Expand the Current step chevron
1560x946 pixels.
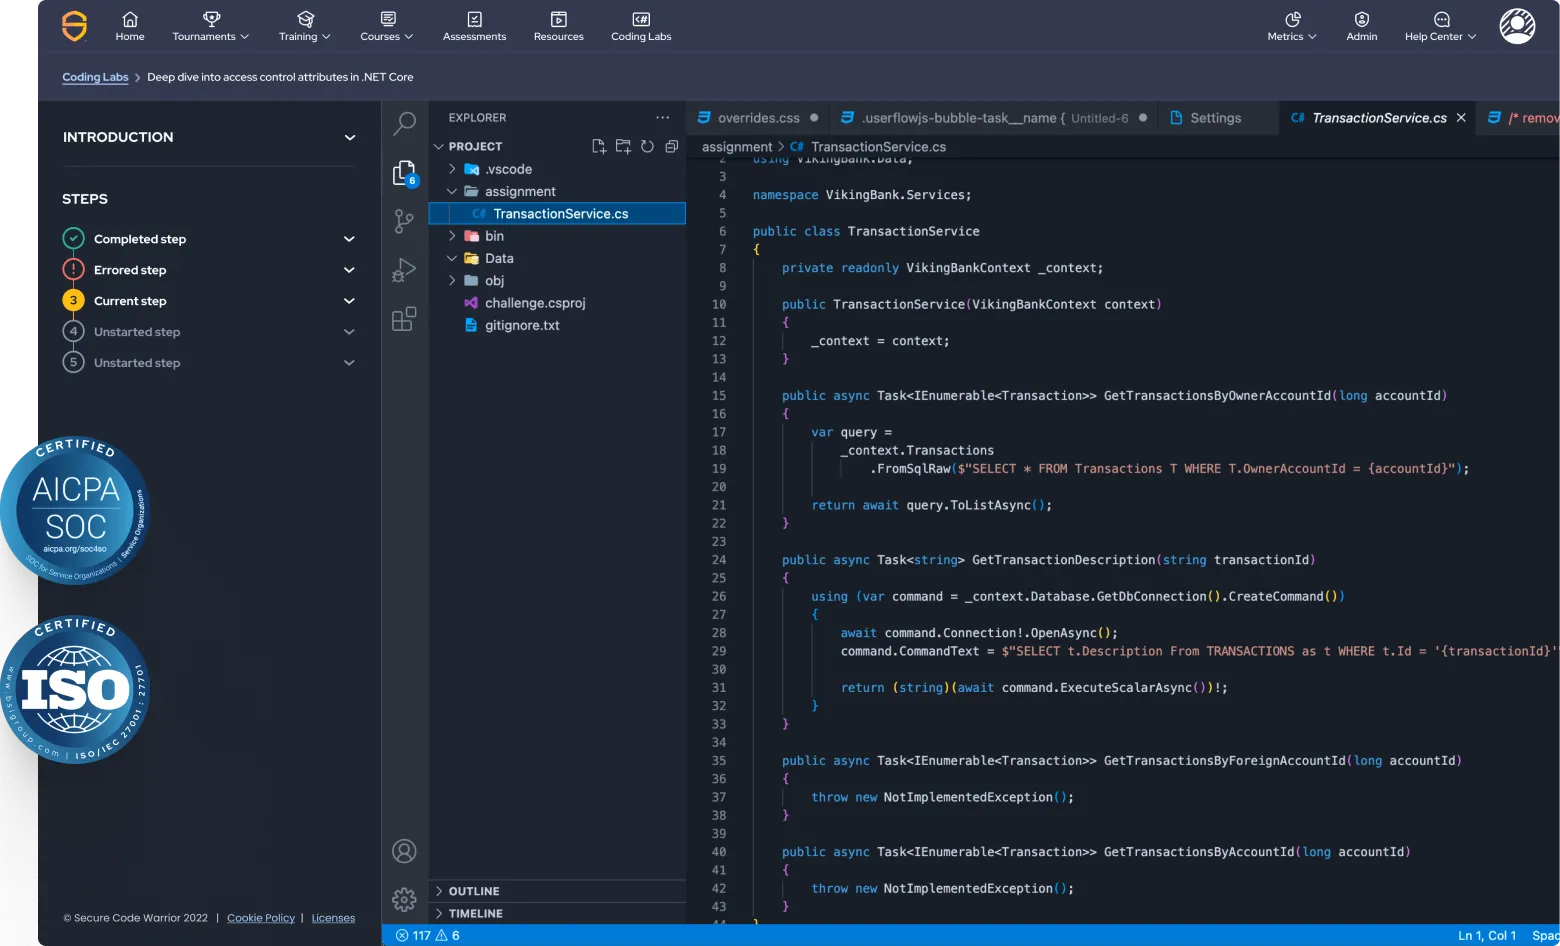[x=350, y=301]
